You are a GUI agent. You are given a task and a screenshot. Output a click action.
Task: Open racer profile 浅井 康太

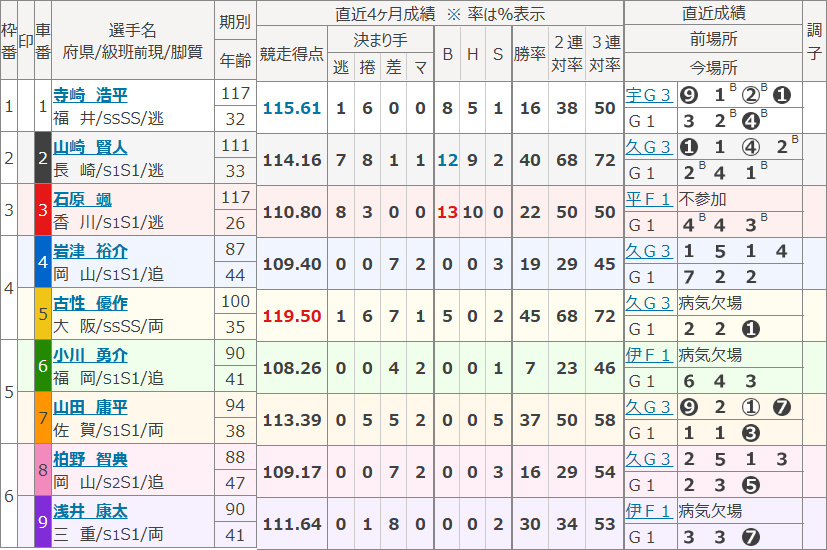(90, 512)
